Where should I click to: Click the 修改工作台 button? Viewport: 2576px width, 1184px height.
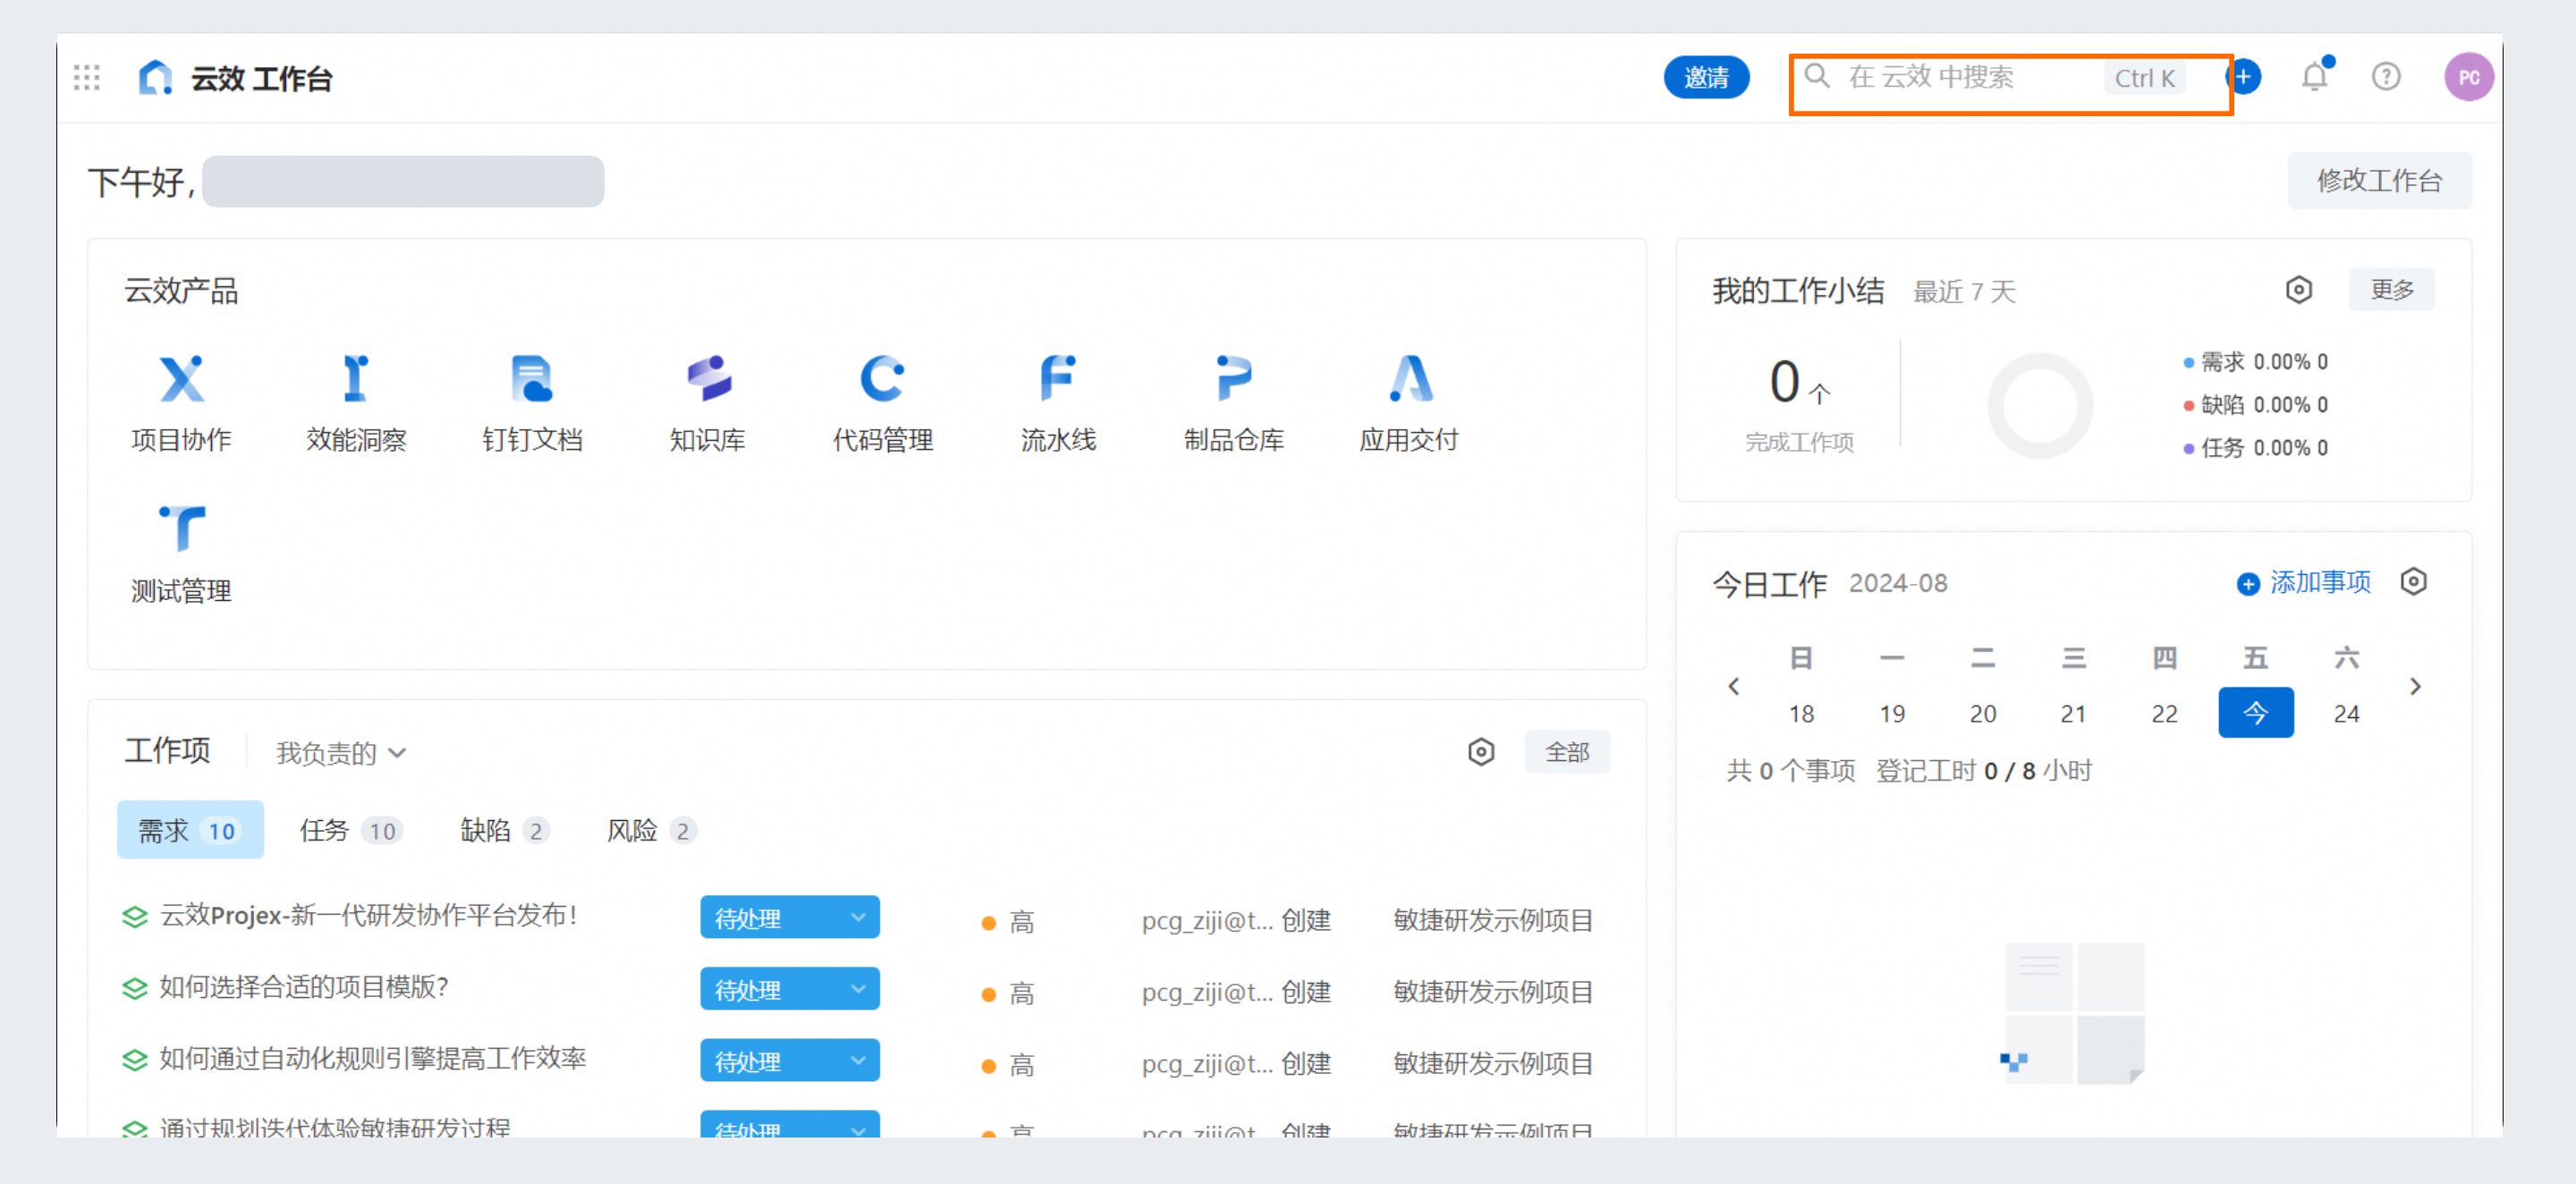point(2379,181)
